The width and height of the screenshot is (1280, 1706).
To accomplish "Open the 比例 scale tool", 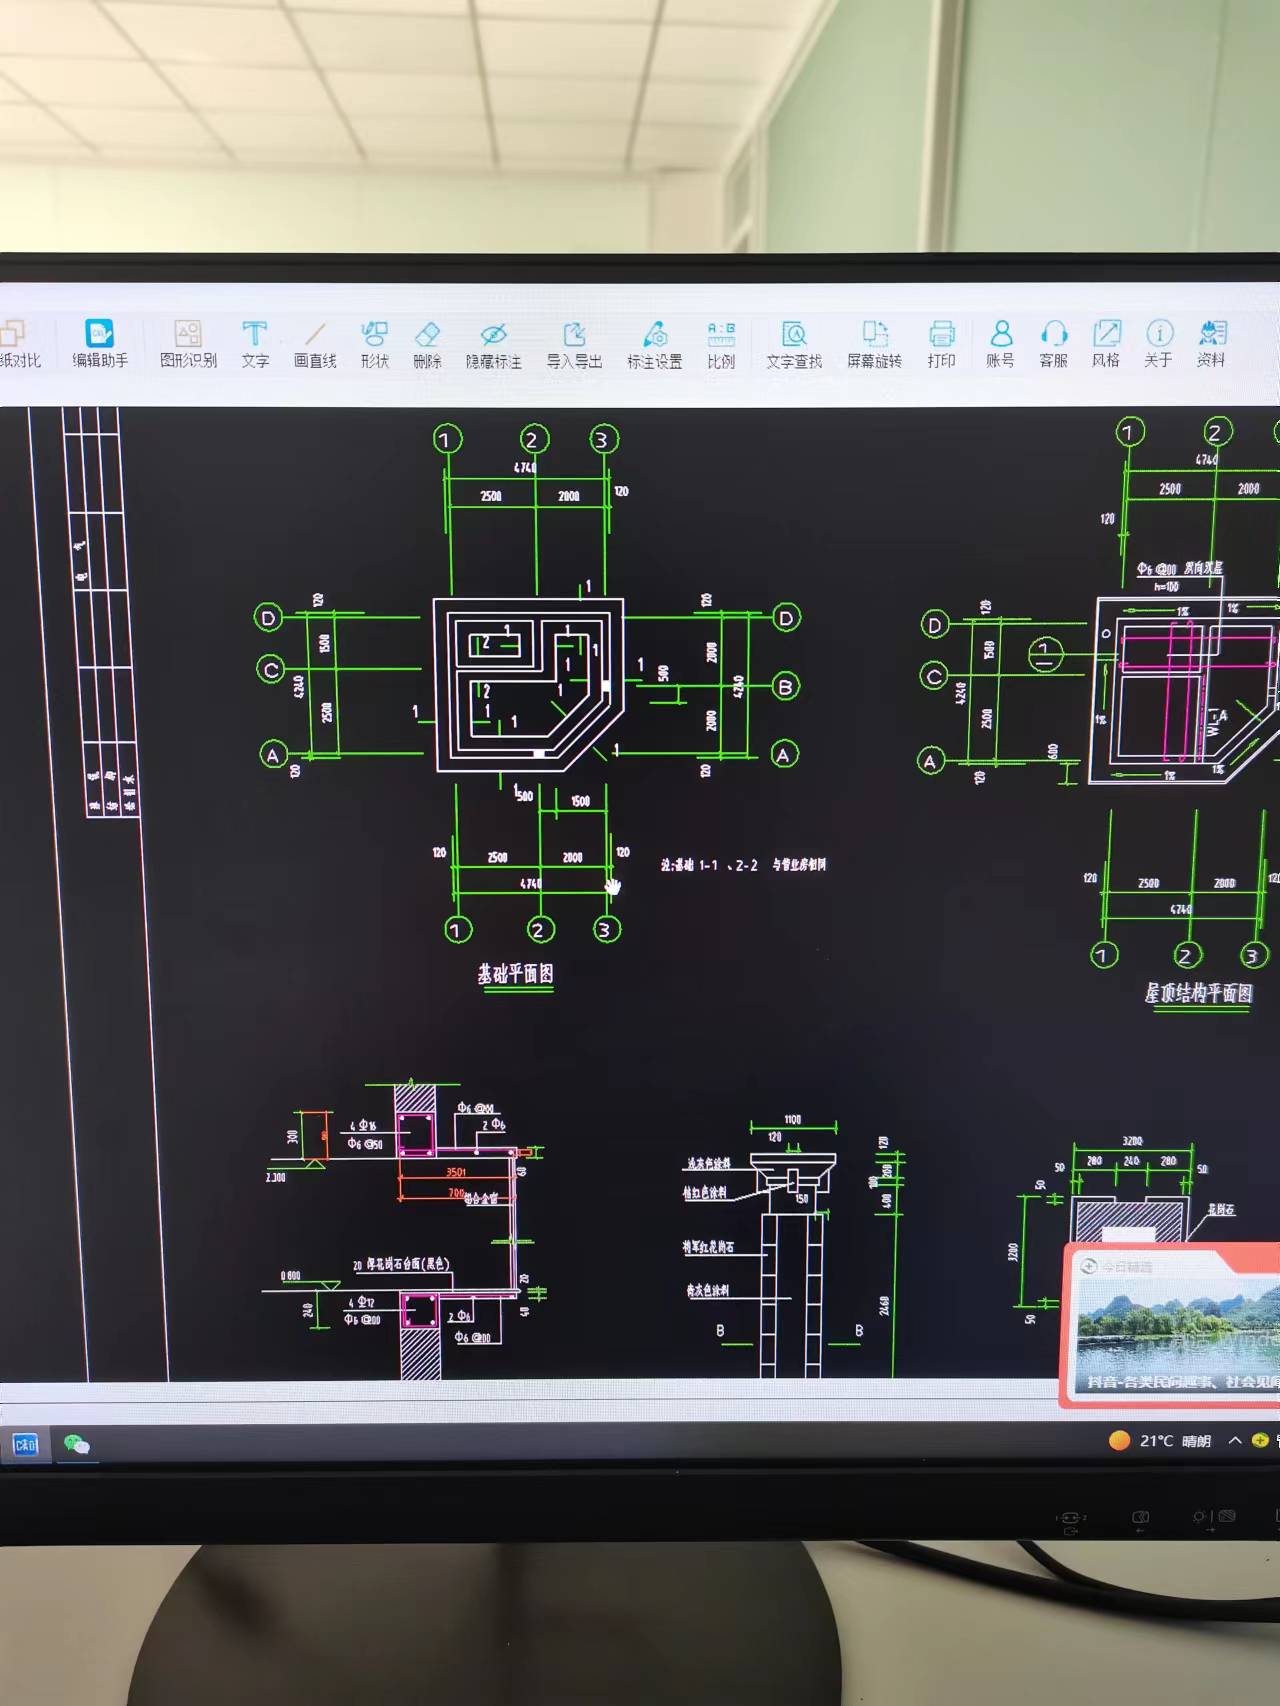I will (x=721, y=344).
